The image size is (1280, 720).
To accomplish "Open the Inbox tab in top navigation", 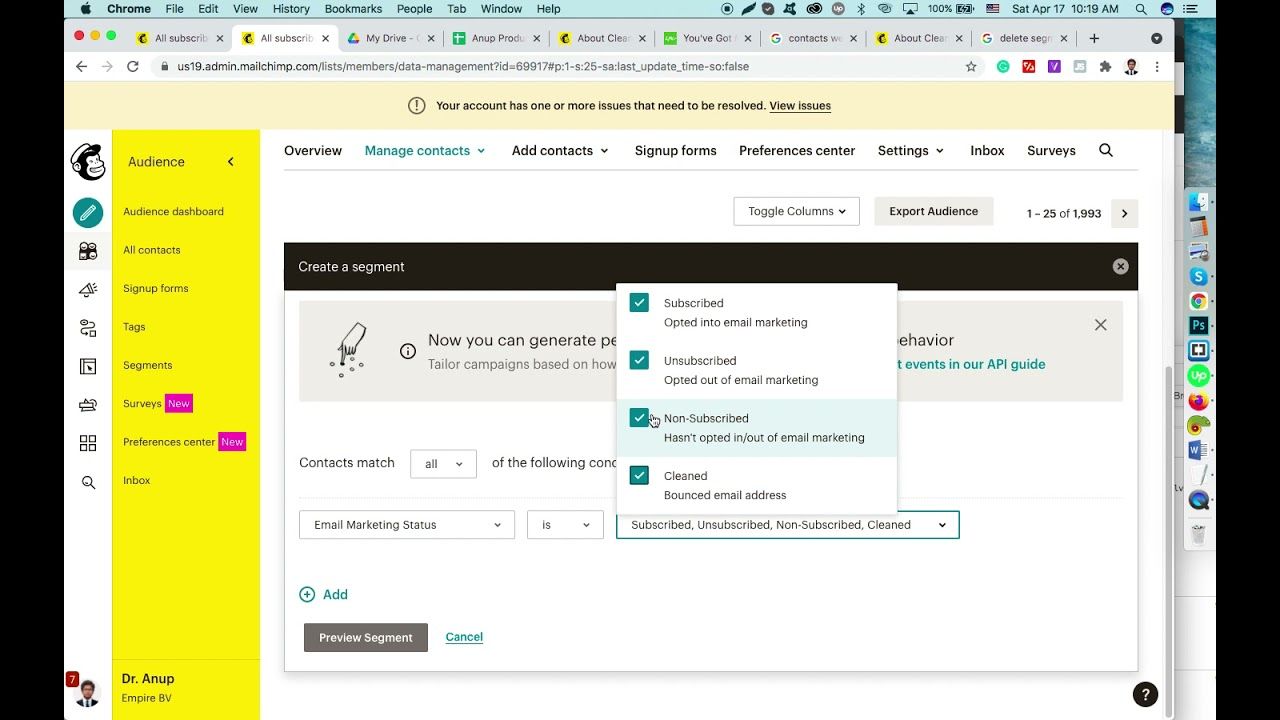I will pos(987,150).
